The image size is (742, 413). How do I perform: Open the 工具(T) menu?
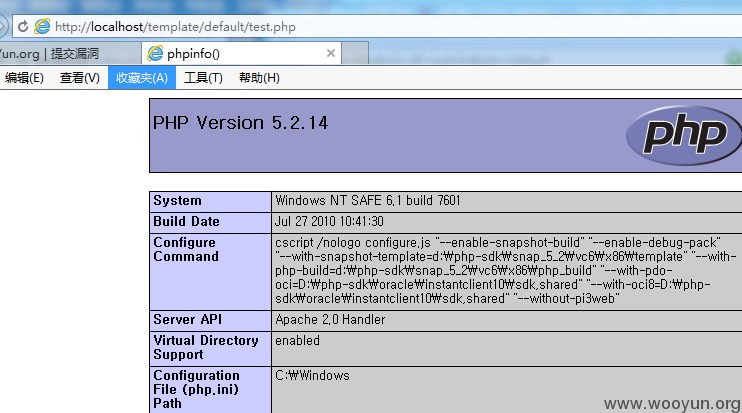tap(203, 78)
